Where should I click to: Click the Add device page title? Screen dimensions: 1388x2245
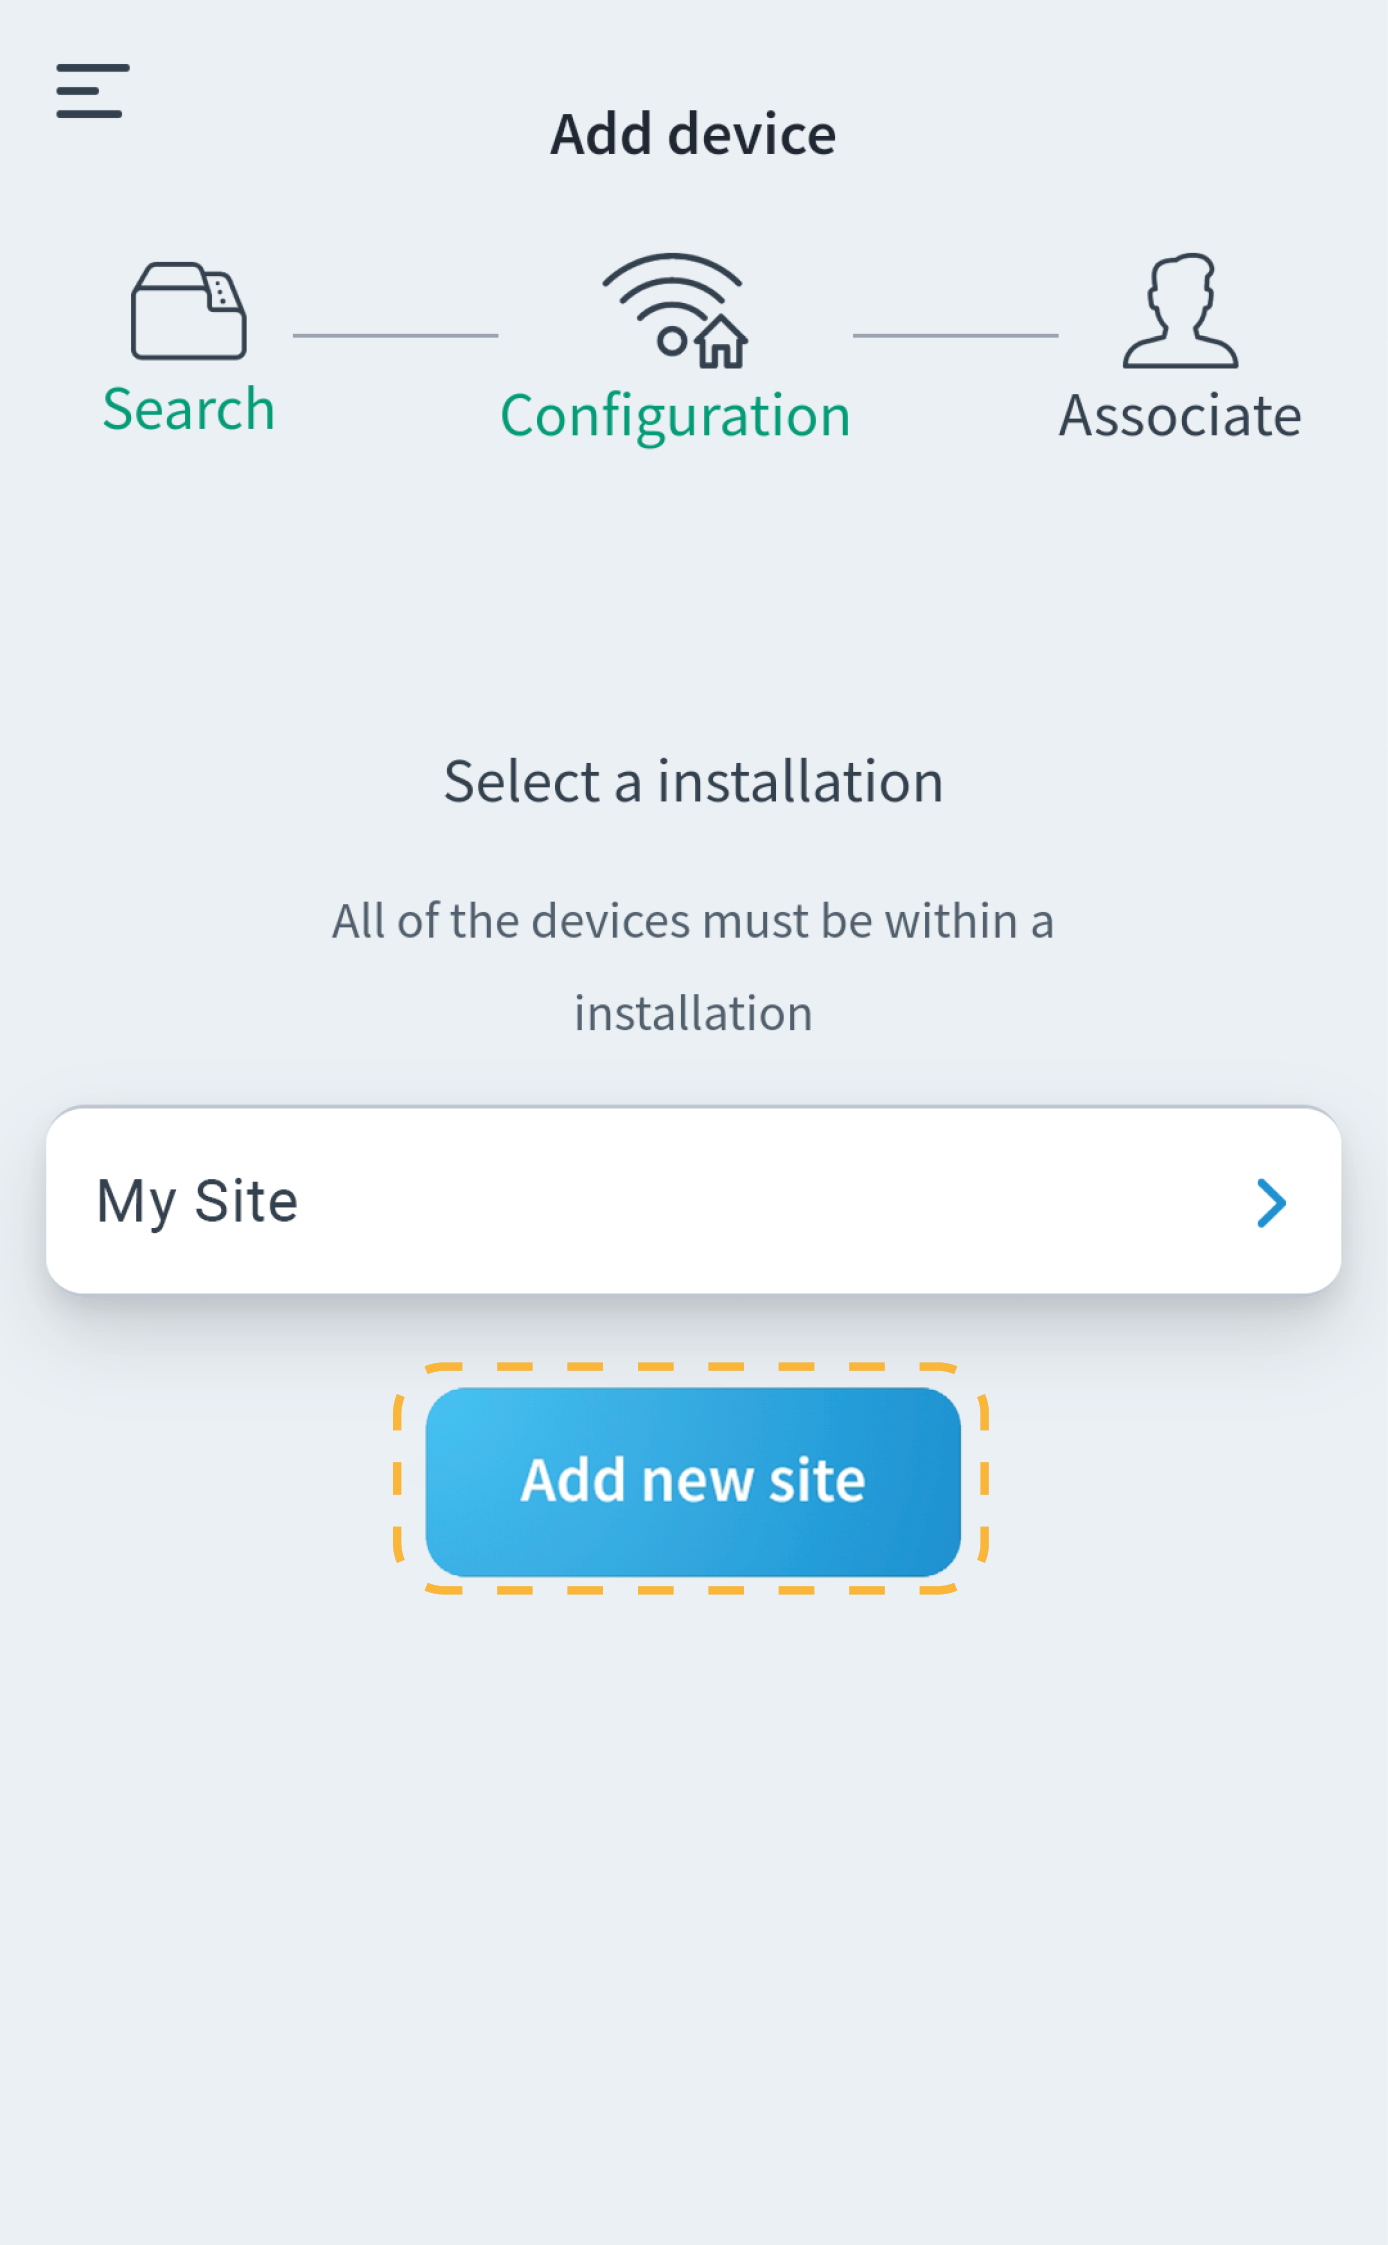coord(693,134)
